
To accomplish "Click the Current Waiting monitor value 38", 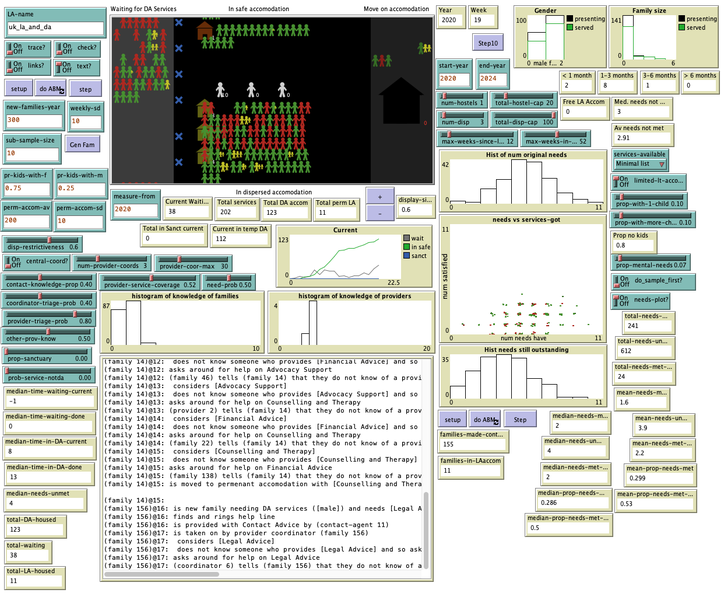I will (x=187, y=212).
